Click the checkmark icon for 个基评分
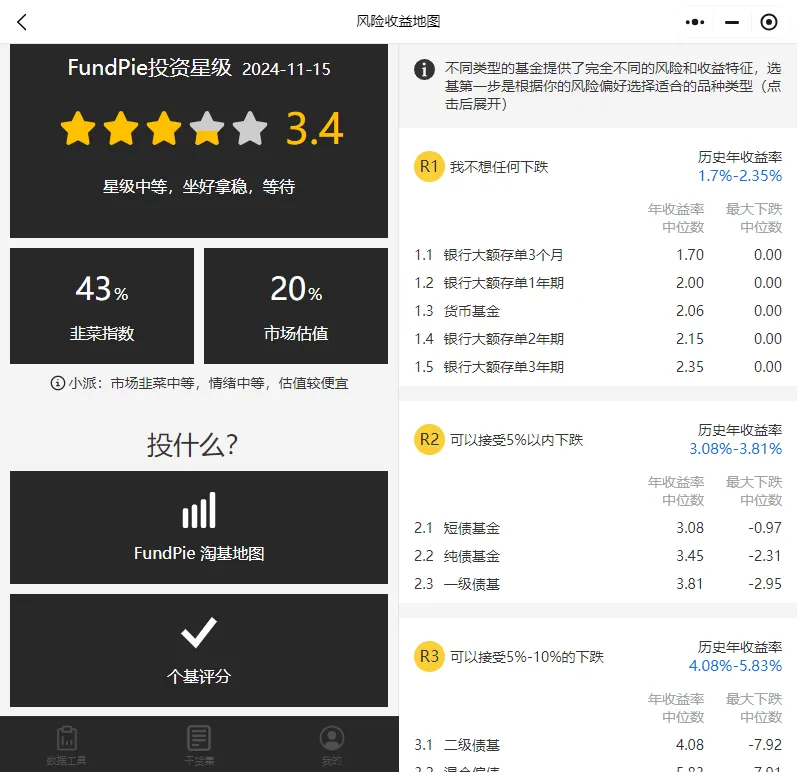The height and width of the screenshot is (772, 797). point(199,632)
